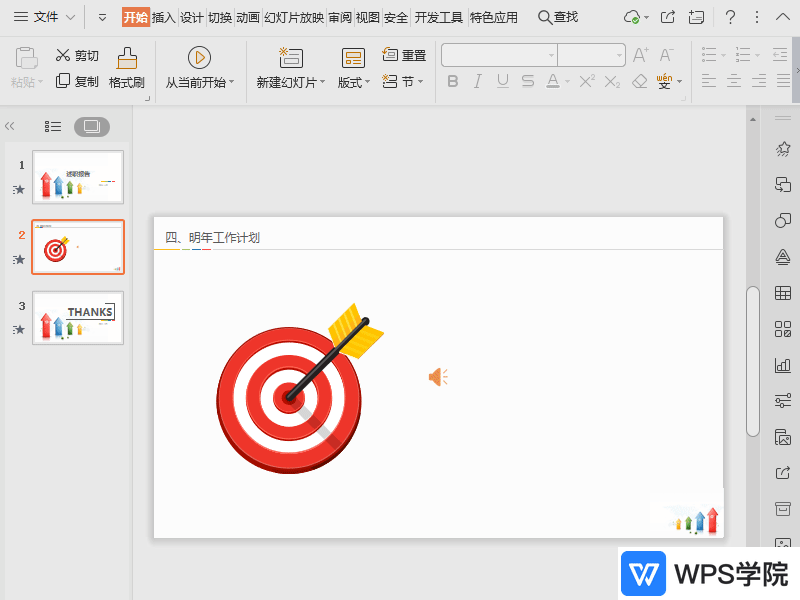Click the Copy (复制) icon
The image size is (800, 600).
click(x=63, y=81)
